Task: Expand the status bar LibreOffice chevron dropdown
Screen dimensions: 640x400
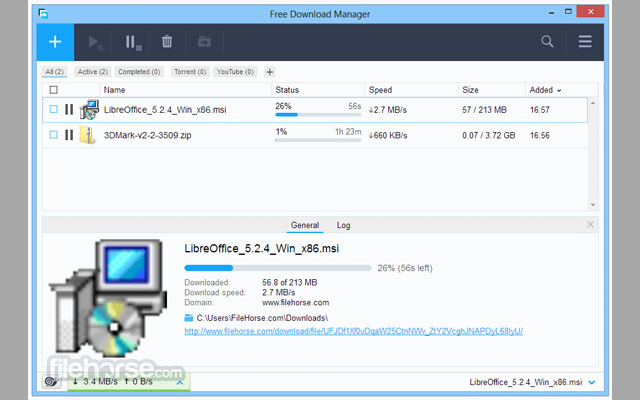Action: (591, 382)
